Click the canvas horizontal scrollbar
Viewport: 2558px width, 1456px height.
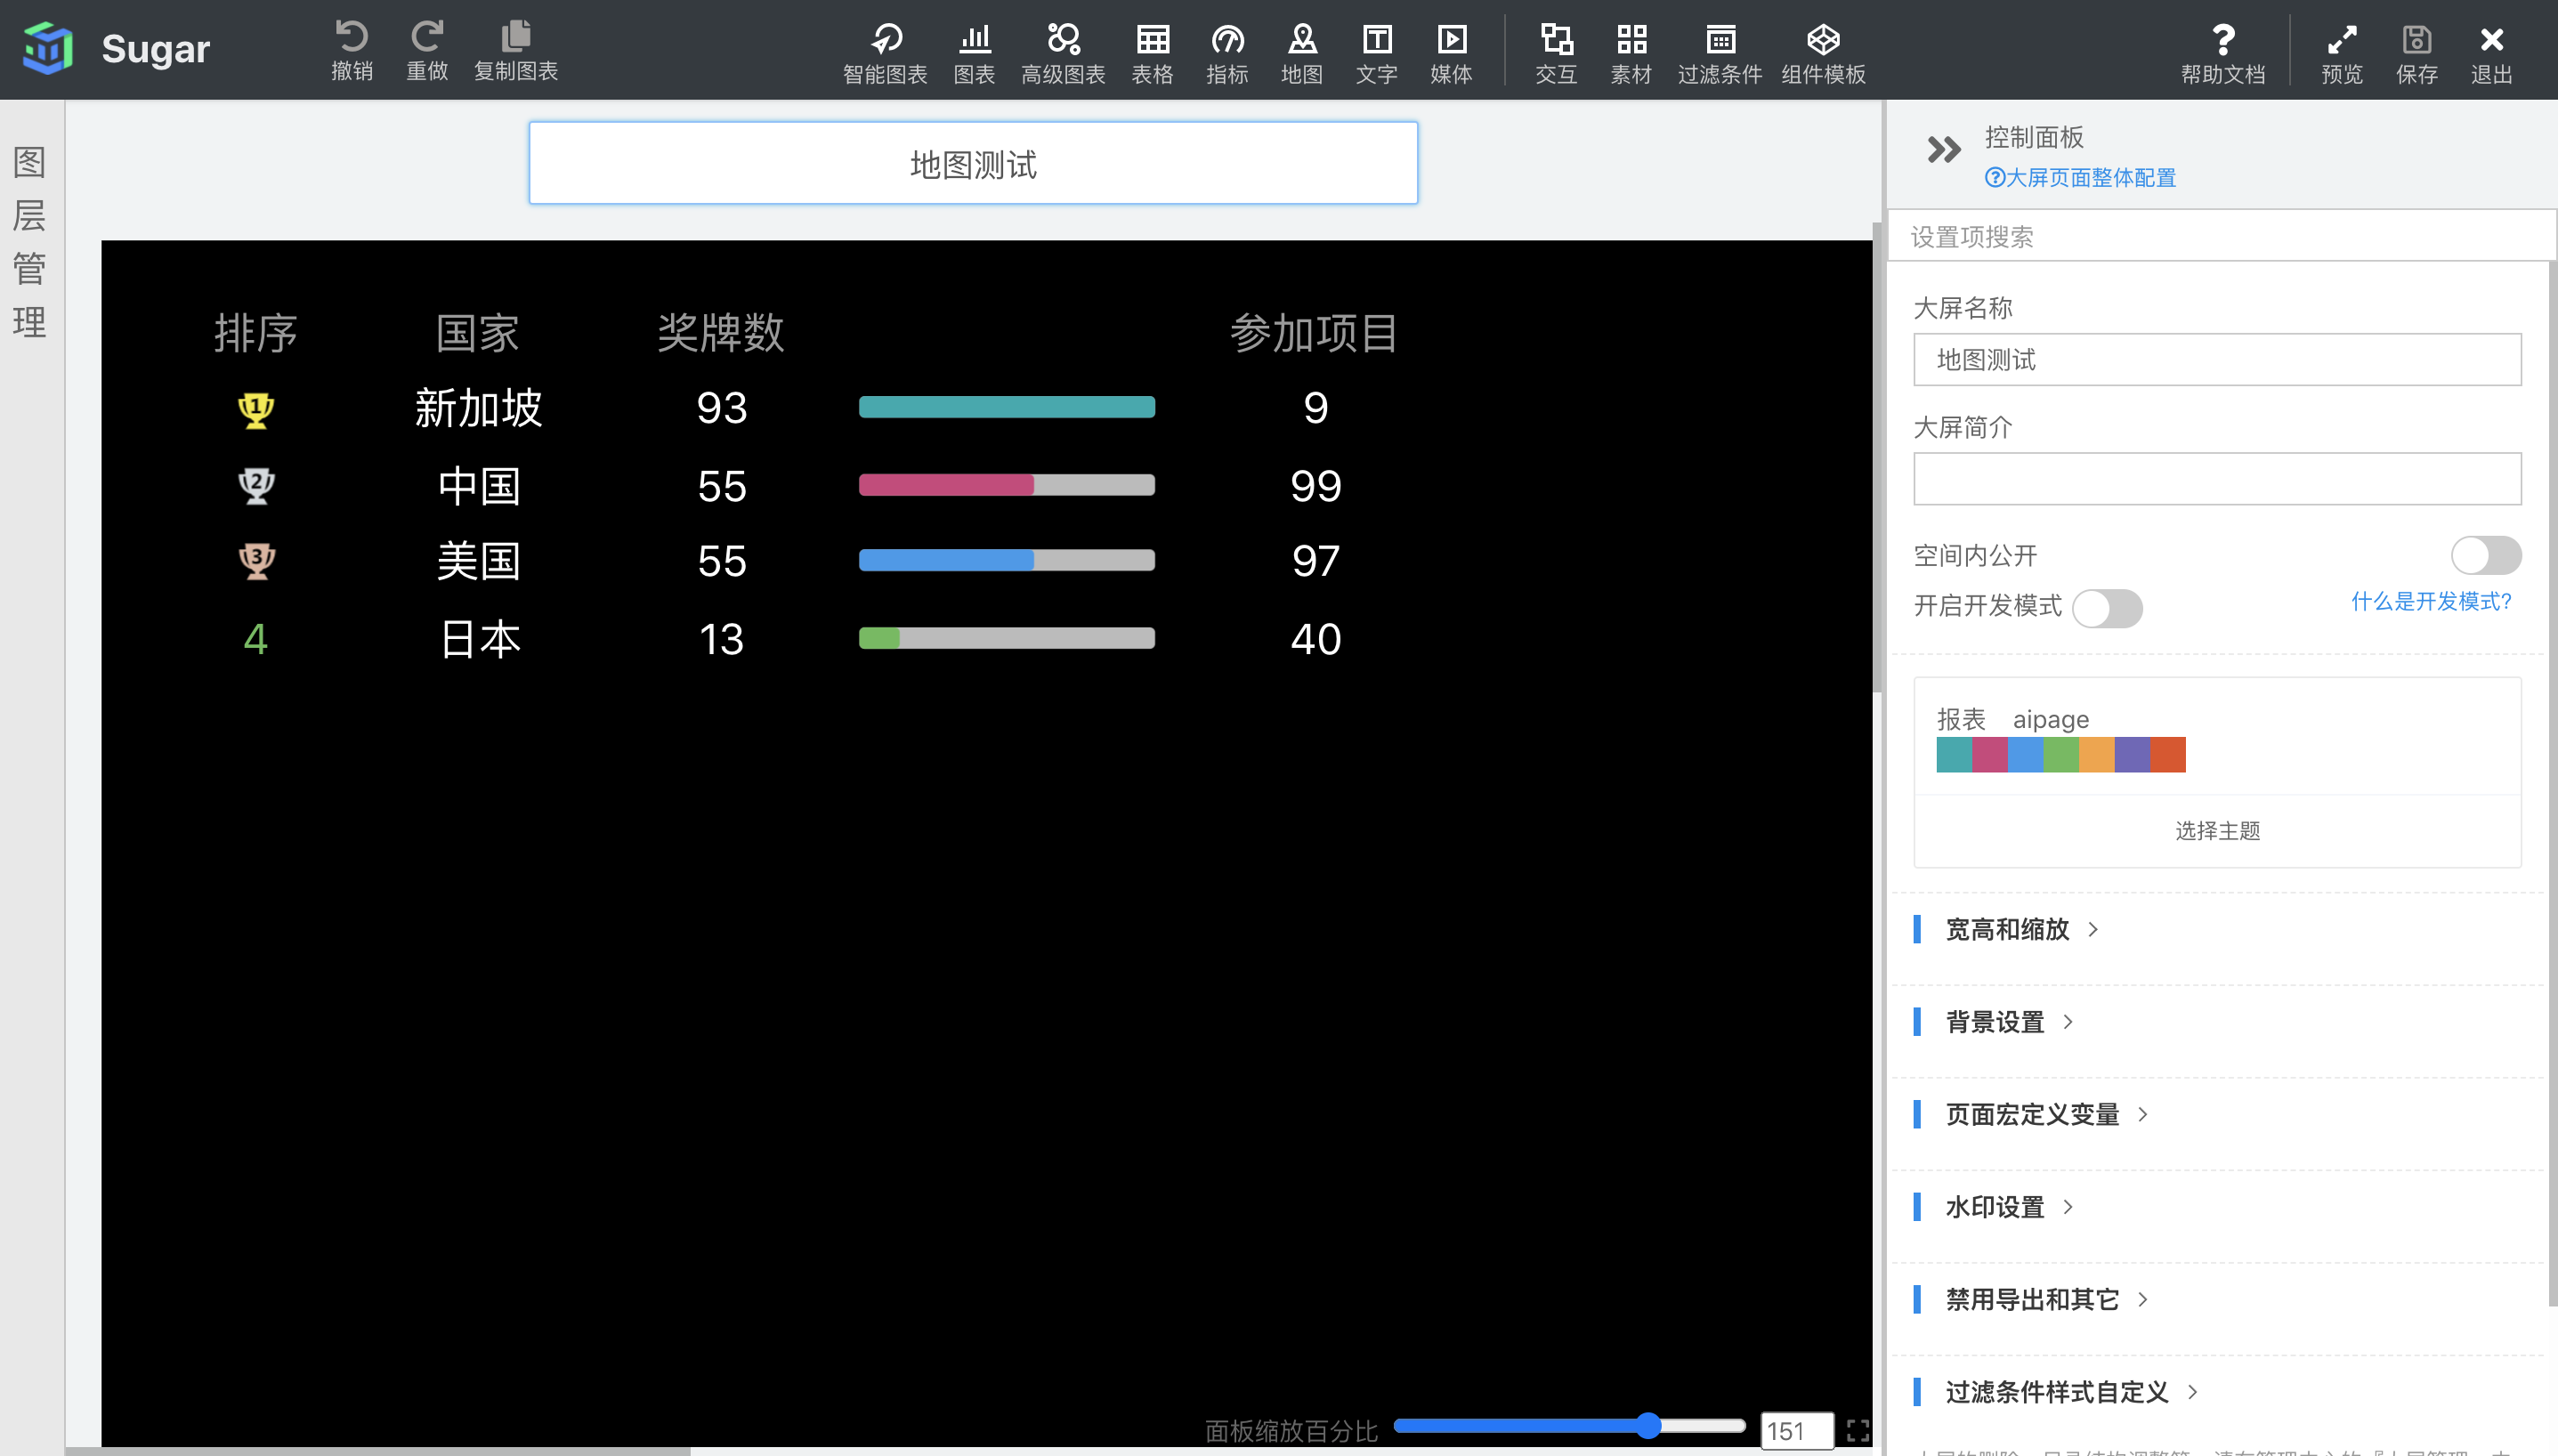point(378,1451)
